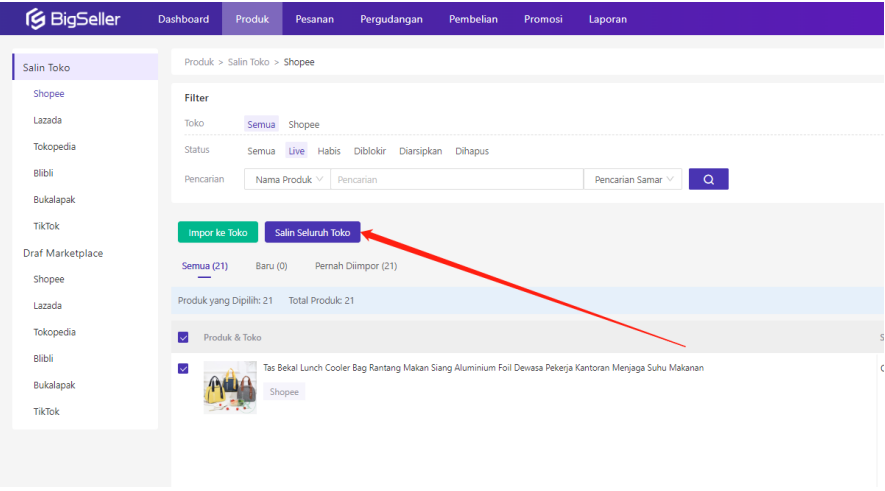Open Tokopedia under Draf Marketplace

(x=54, y=332)
